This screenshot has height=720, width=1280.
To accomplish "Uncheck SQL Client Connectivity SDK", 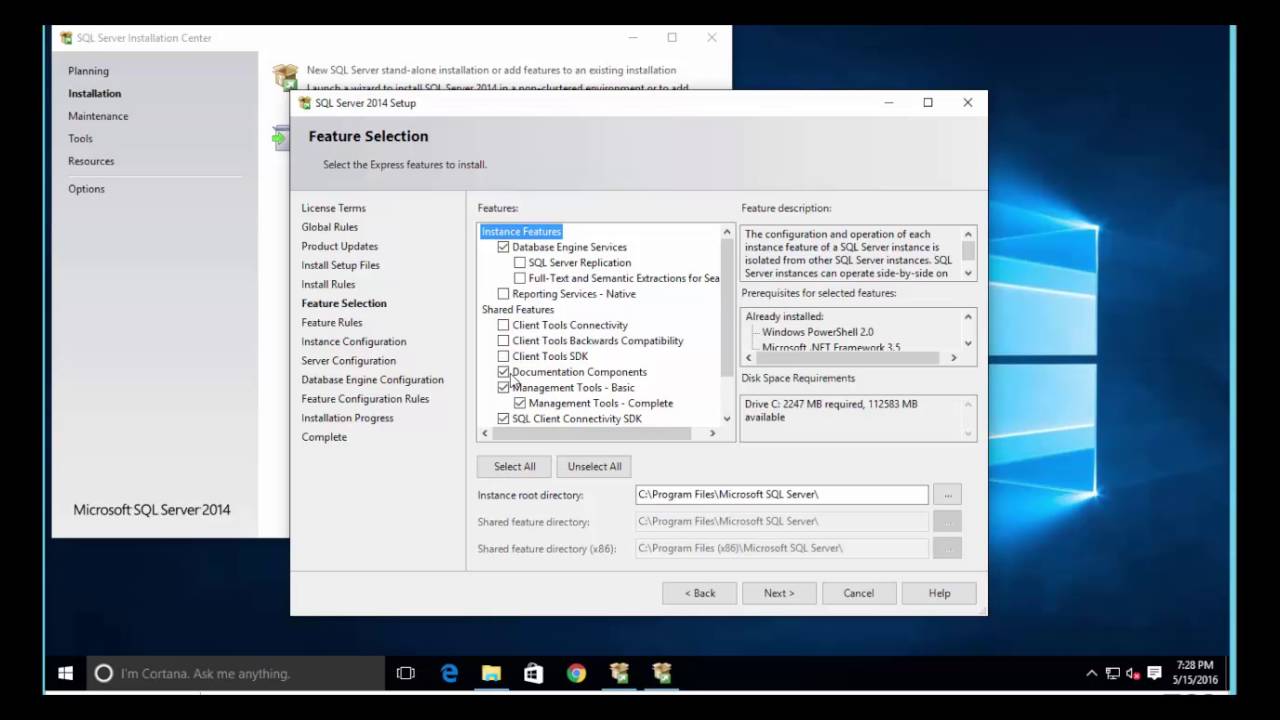I will pos(503,419).
